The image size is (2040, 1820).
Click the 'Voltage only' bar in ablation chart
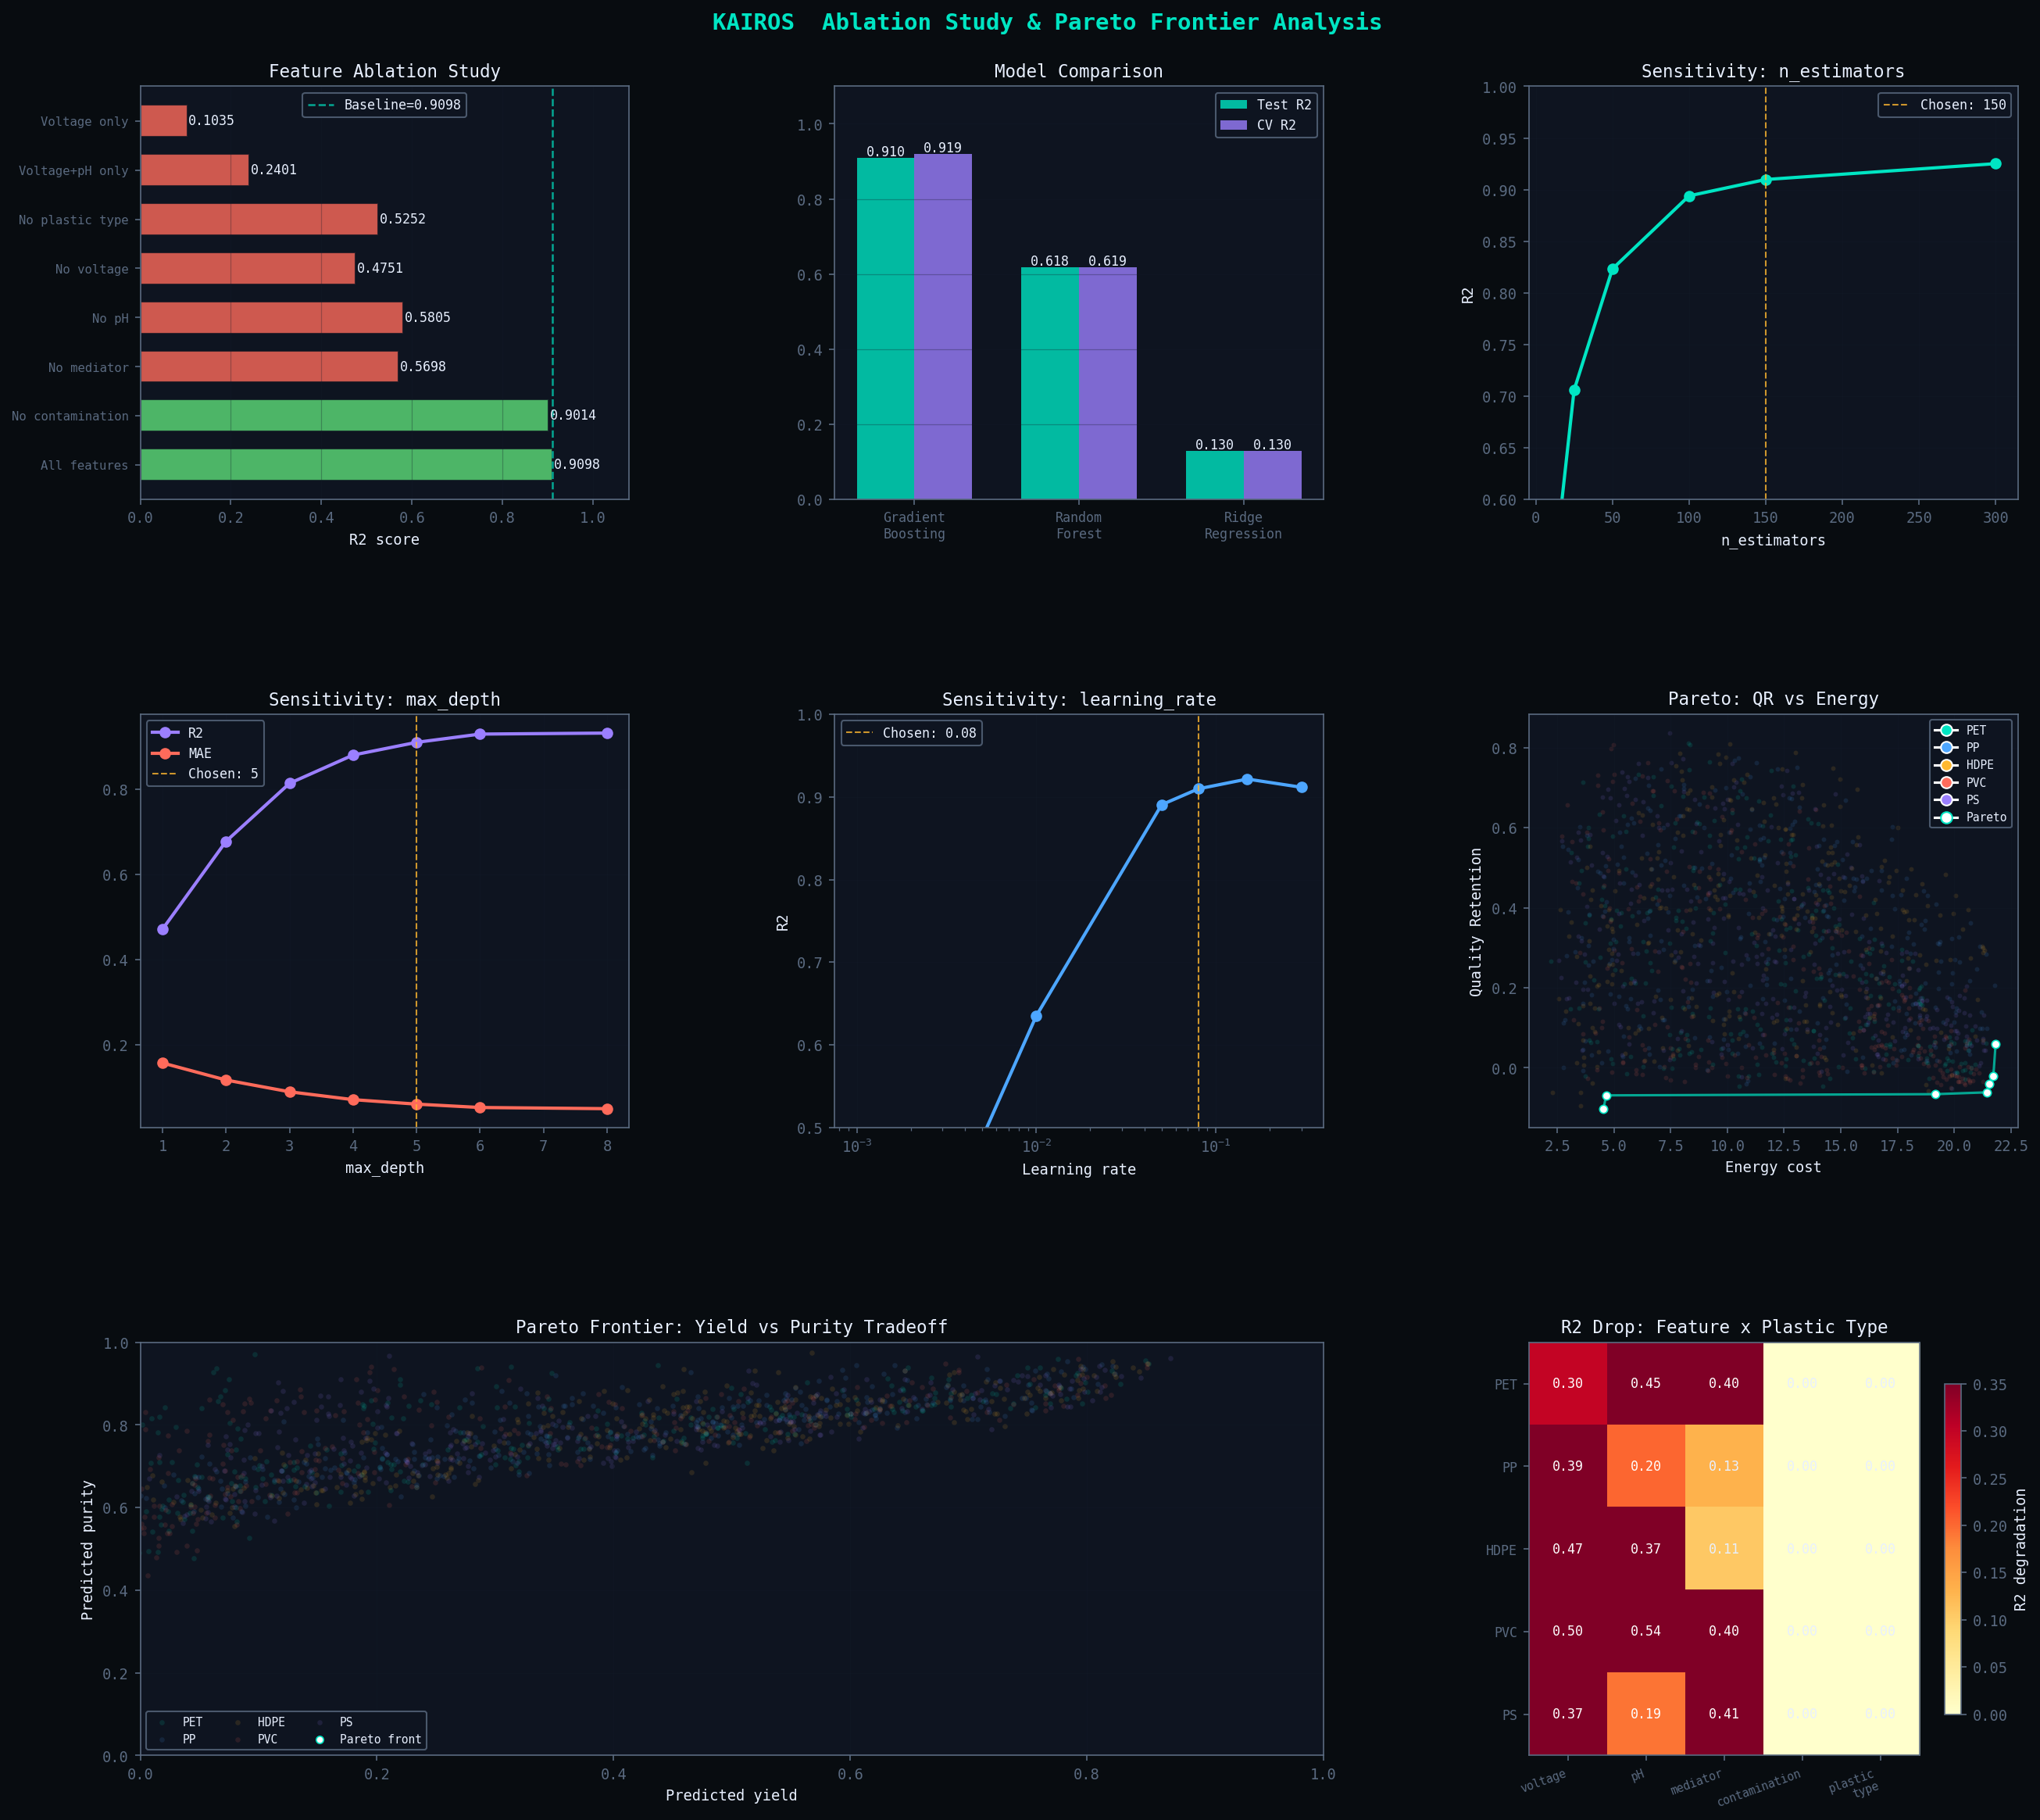coord(163,121)
